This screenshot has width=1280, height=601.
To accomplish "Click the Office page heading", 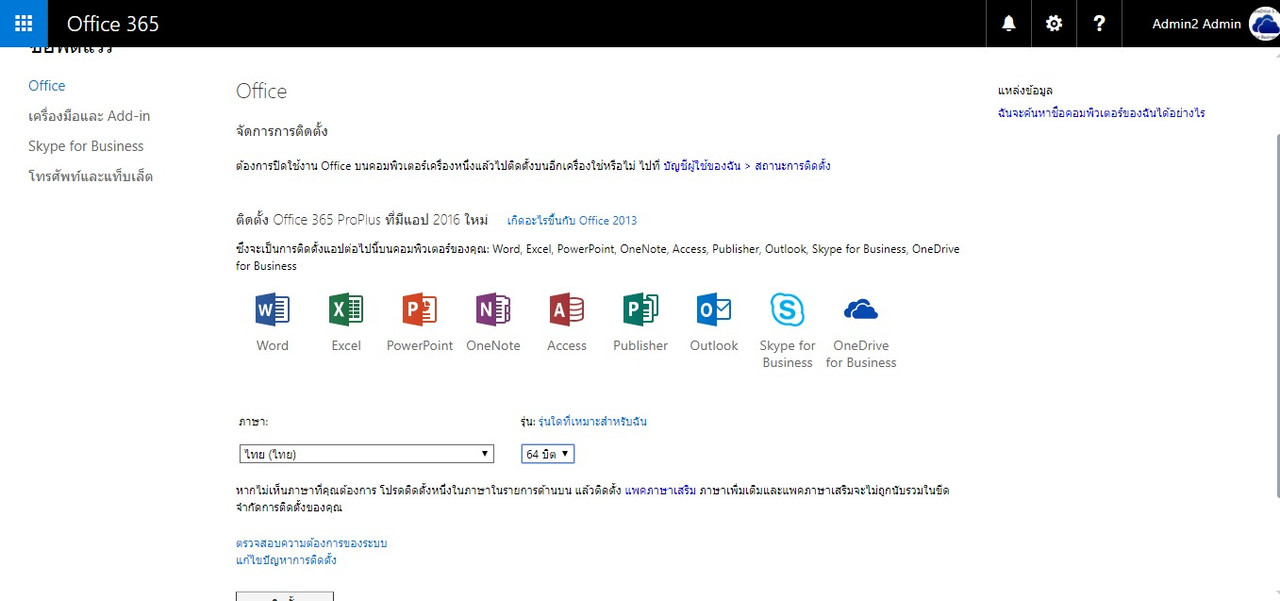I will click(261, 91).
